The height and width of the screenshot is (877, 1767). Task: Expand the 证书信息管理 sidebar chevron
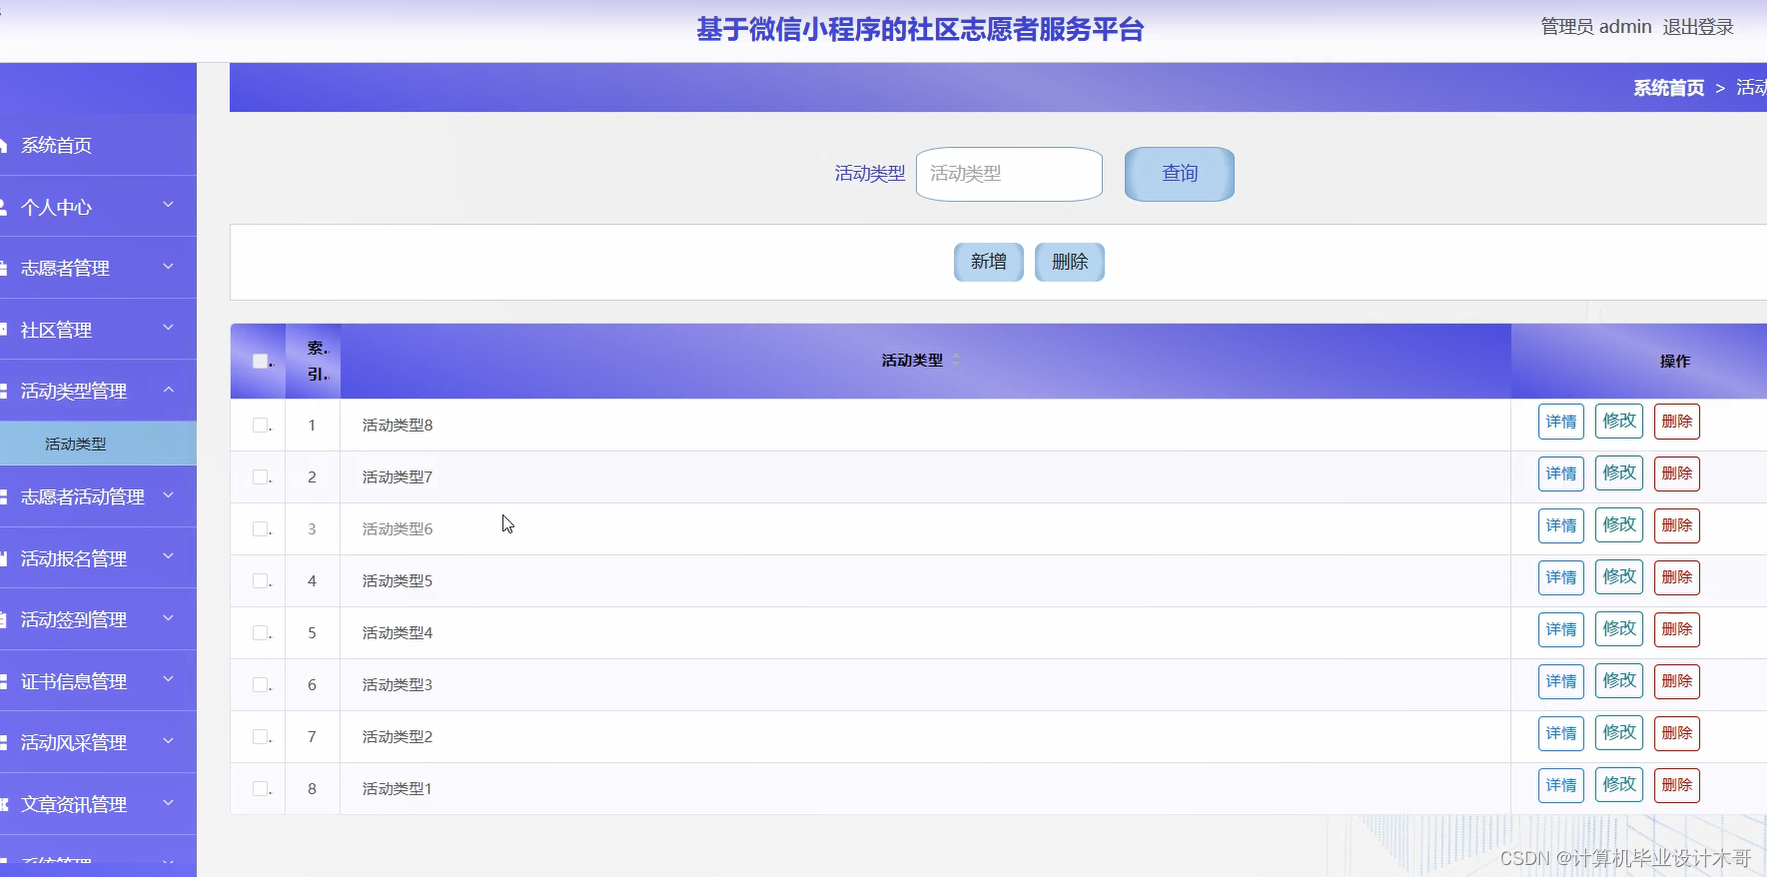pos(168,680)
